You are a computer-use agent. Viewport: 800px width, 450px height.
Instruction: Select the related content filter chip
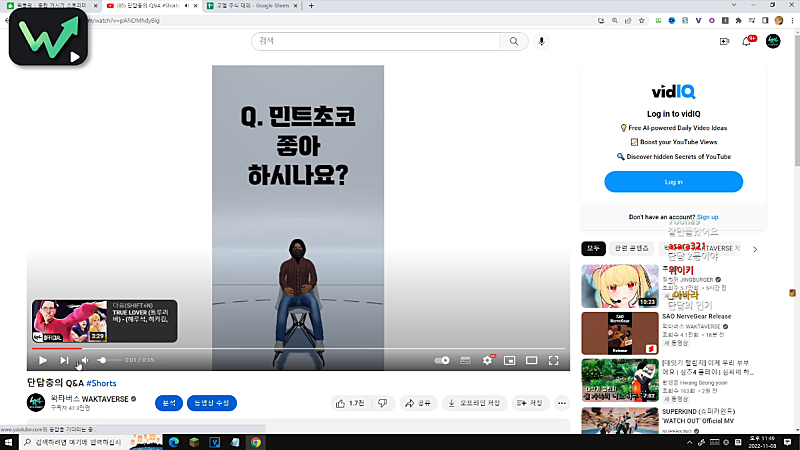[632, 248]
